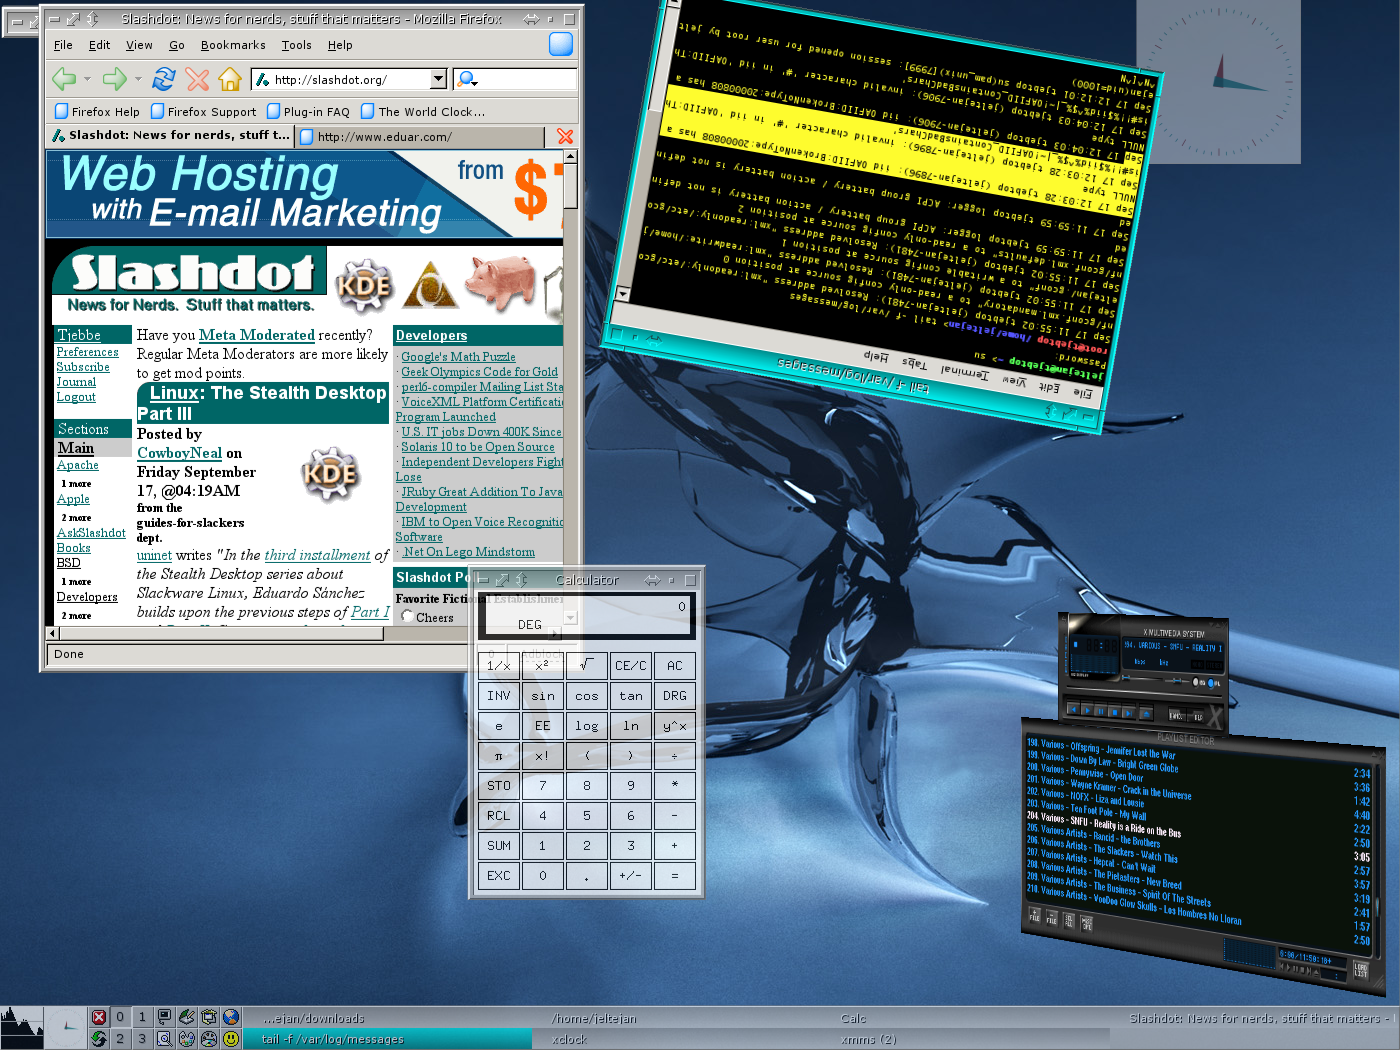Open Back button history dropdown arrow
This screenshot has width=1400, height=1050.
click(x=87, y=79)
